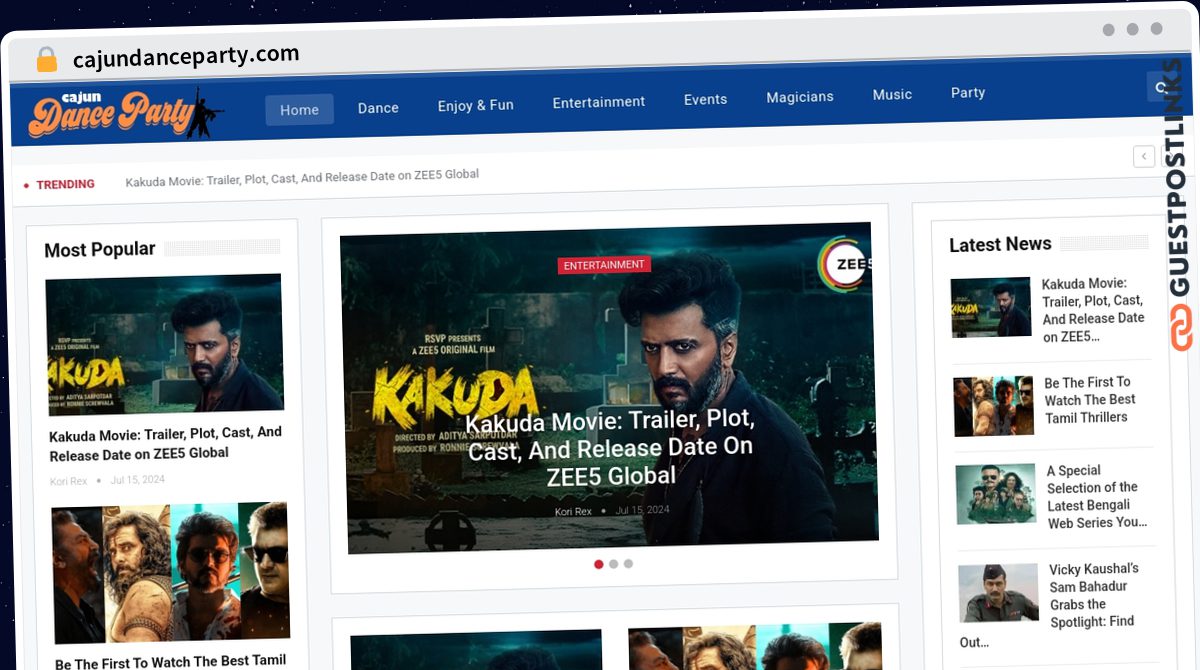
Task: Open the Events menu item
Action: [705, 99]
